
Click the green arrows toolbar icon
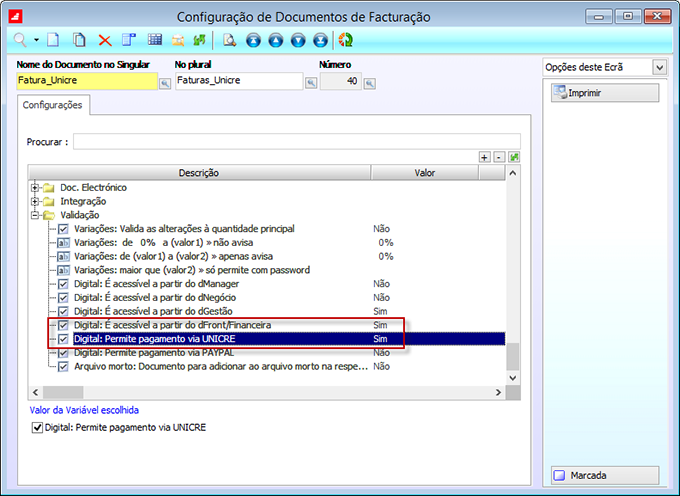[x=199, y=41]
